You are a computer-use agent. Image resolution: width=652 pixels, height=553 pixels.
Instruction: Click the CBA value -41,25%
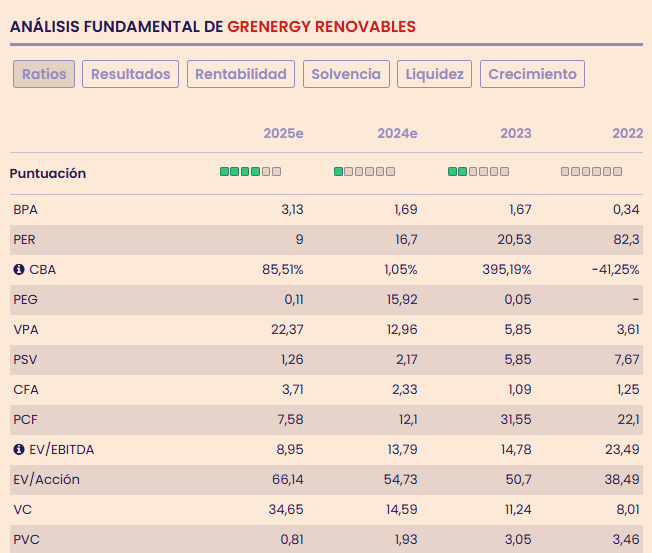tap(615, 269)
